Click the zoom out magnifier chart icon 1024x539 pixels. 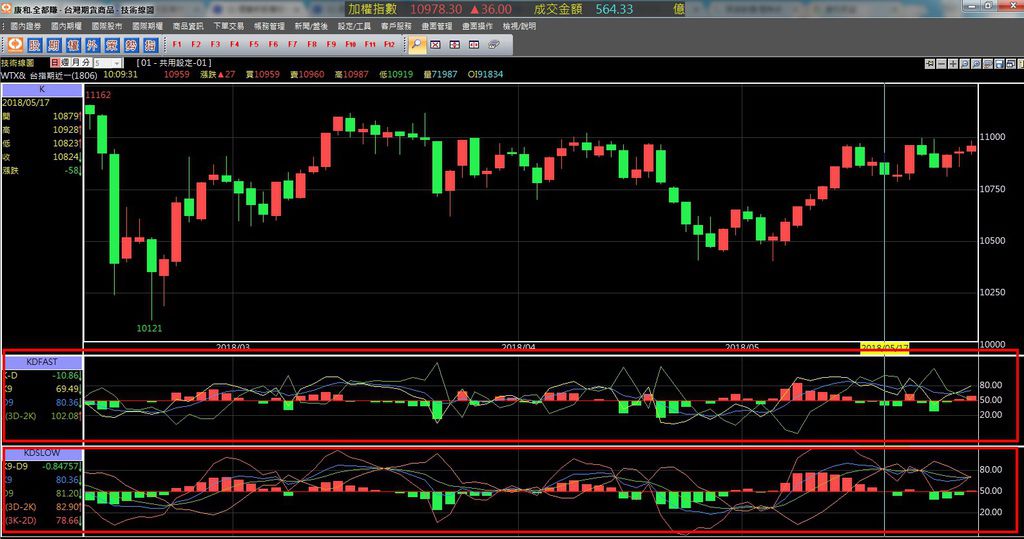(965, 64)
